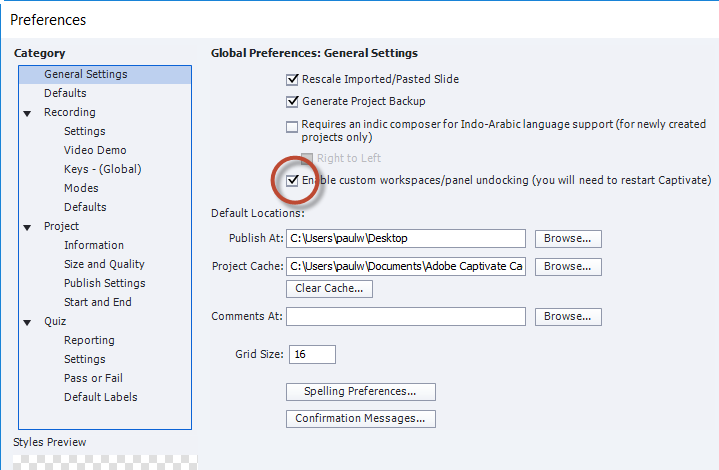Image resolution: width=719 pixels, height=470 pixels.
Task: Go to Publish Settings category
Action: 104,283
